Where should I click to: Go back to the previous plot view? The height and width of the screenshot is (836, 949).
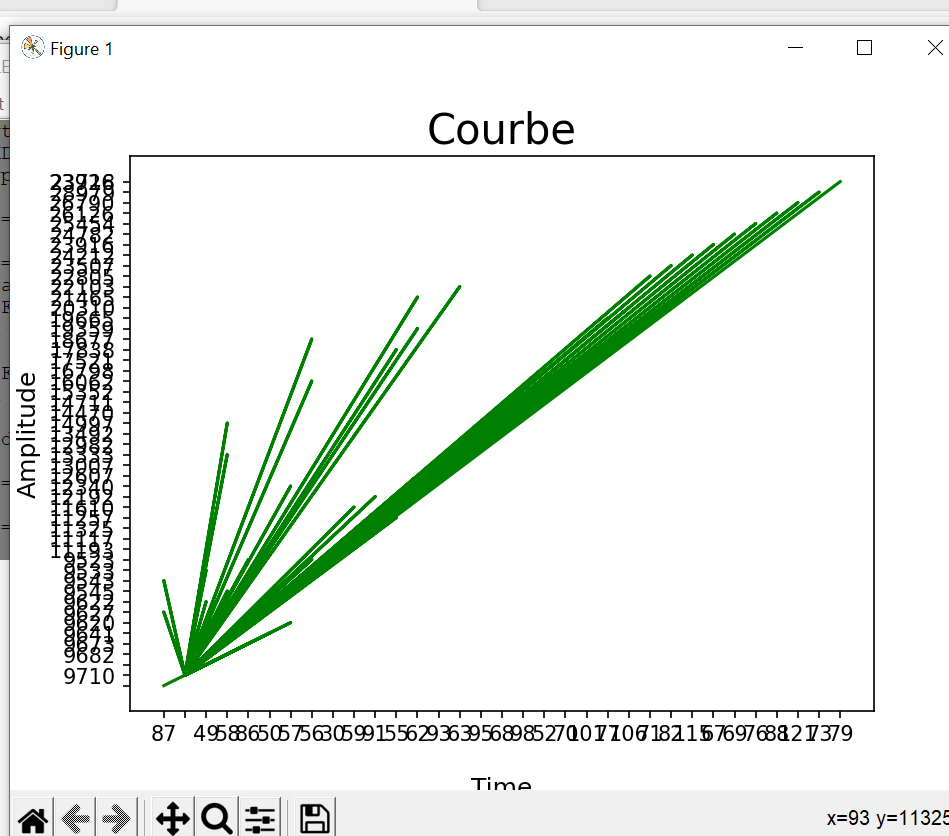75,819
